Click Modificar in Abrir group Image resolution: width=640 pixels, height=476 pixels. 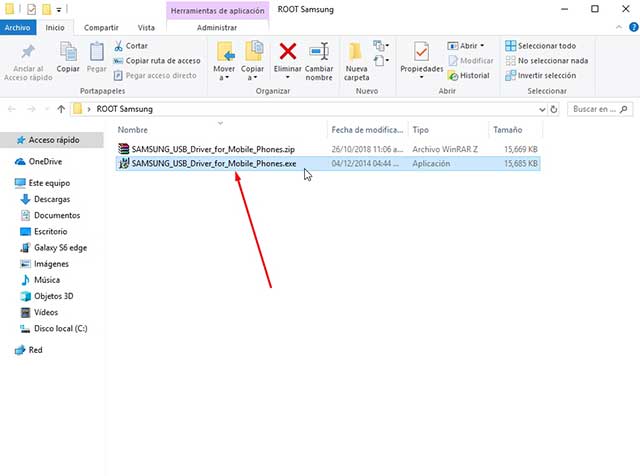point(471,61)
